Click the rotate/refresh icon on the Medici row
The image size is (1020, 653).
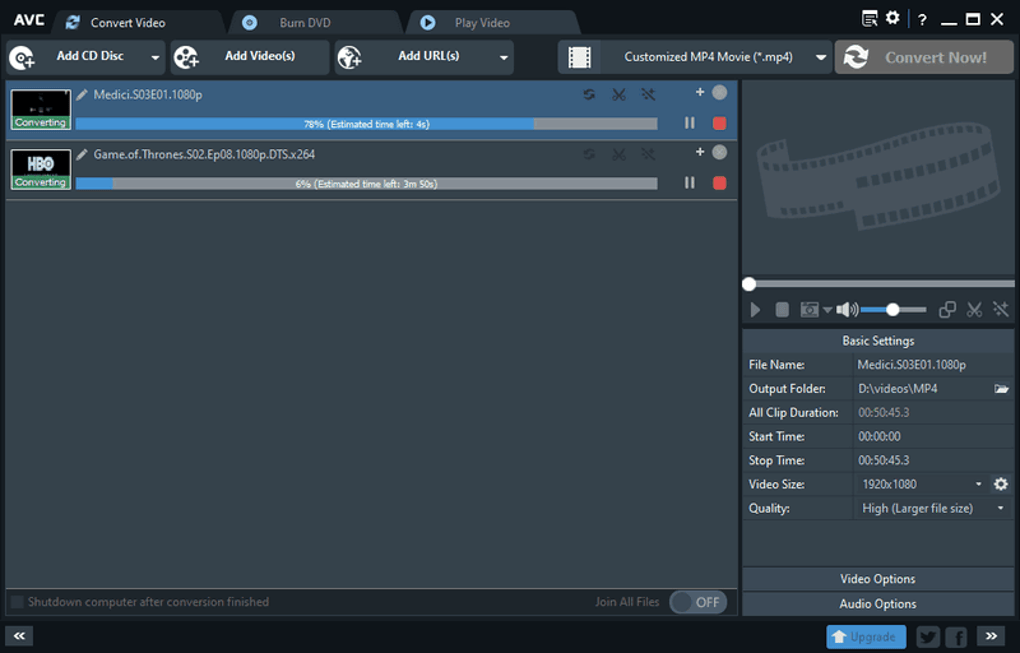coord(589,94)
